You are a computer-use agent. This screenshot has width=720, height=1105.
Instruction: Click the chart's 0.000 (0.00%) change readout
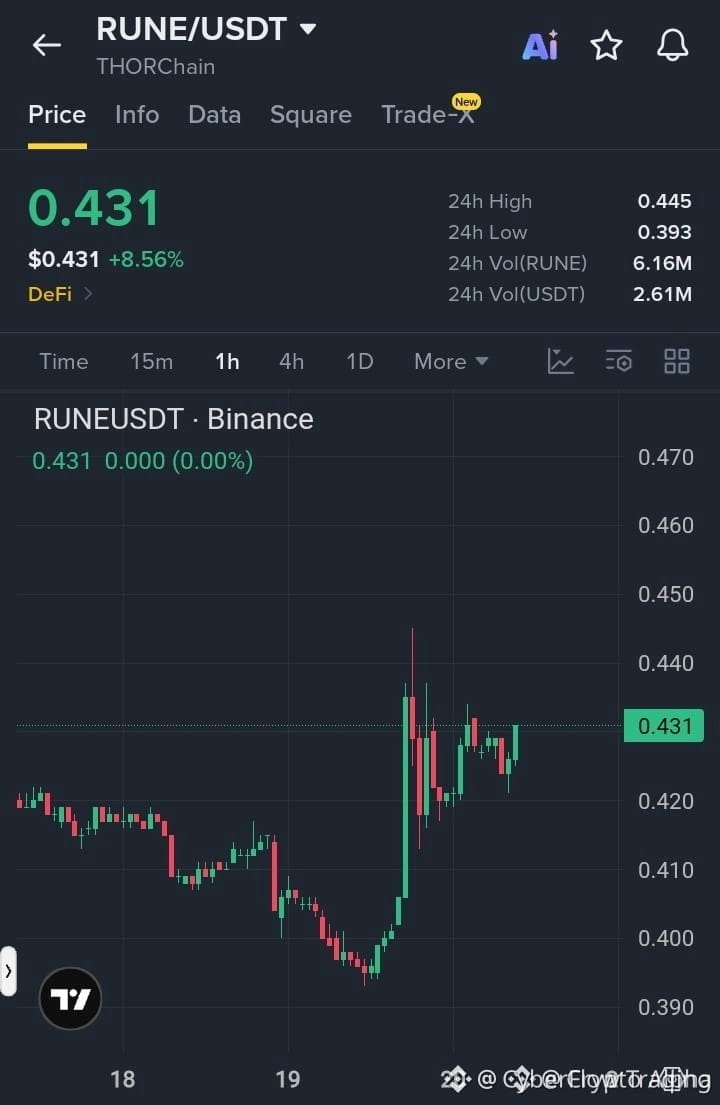pos(179,462)
